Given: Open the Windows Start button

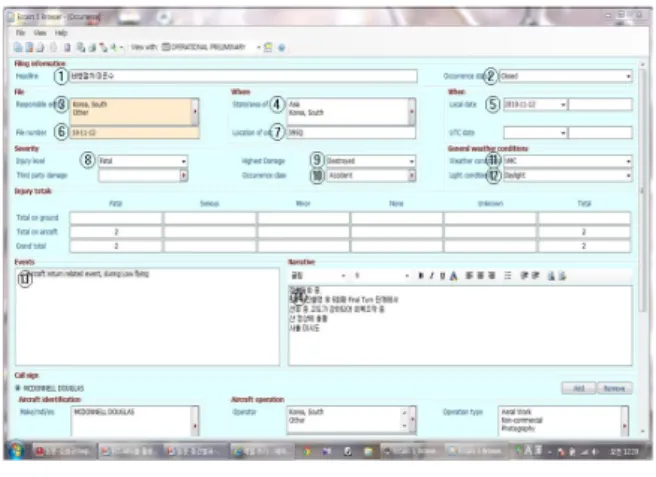Looking at the screenshot, I should point(16,451).
